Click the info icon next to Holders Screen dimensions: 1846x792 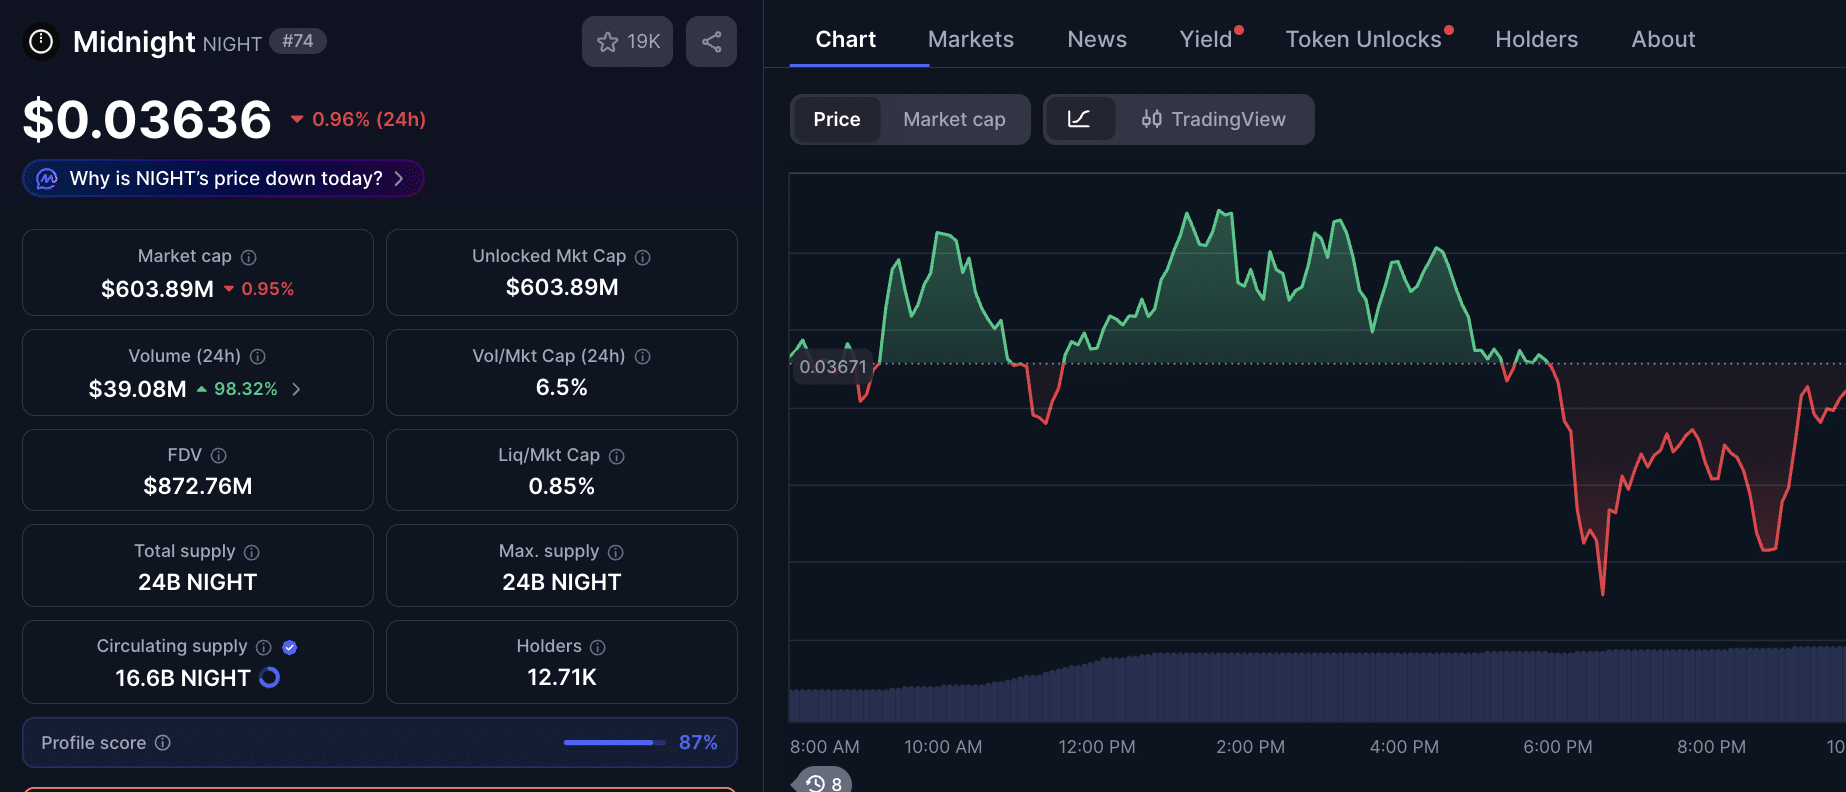598,647
